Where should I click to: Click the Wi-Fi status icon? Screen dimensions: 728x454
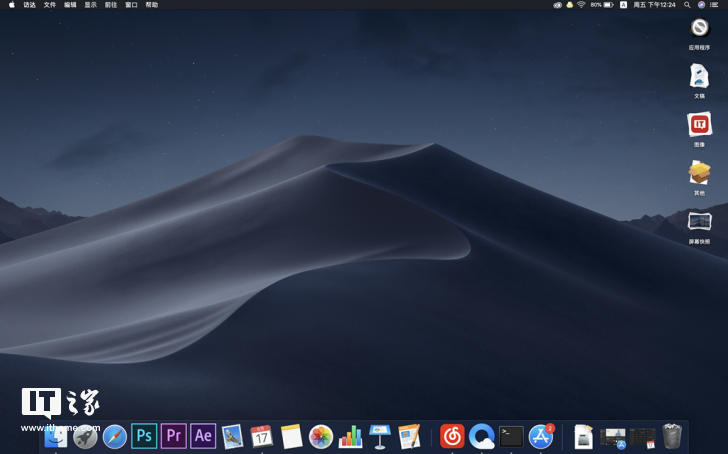click(581, 5)
